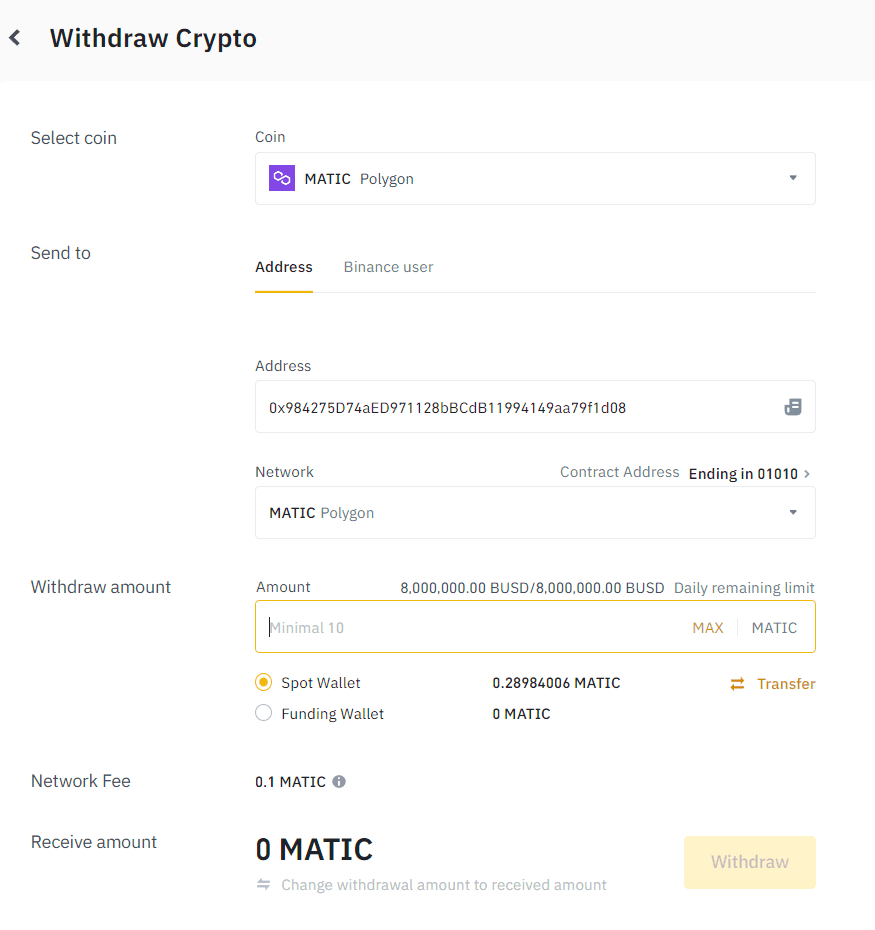Click the info icon beside Network Fee
The width and height of the screenshot is (875, 930).
pyautogui.click(x=339, y=782)
